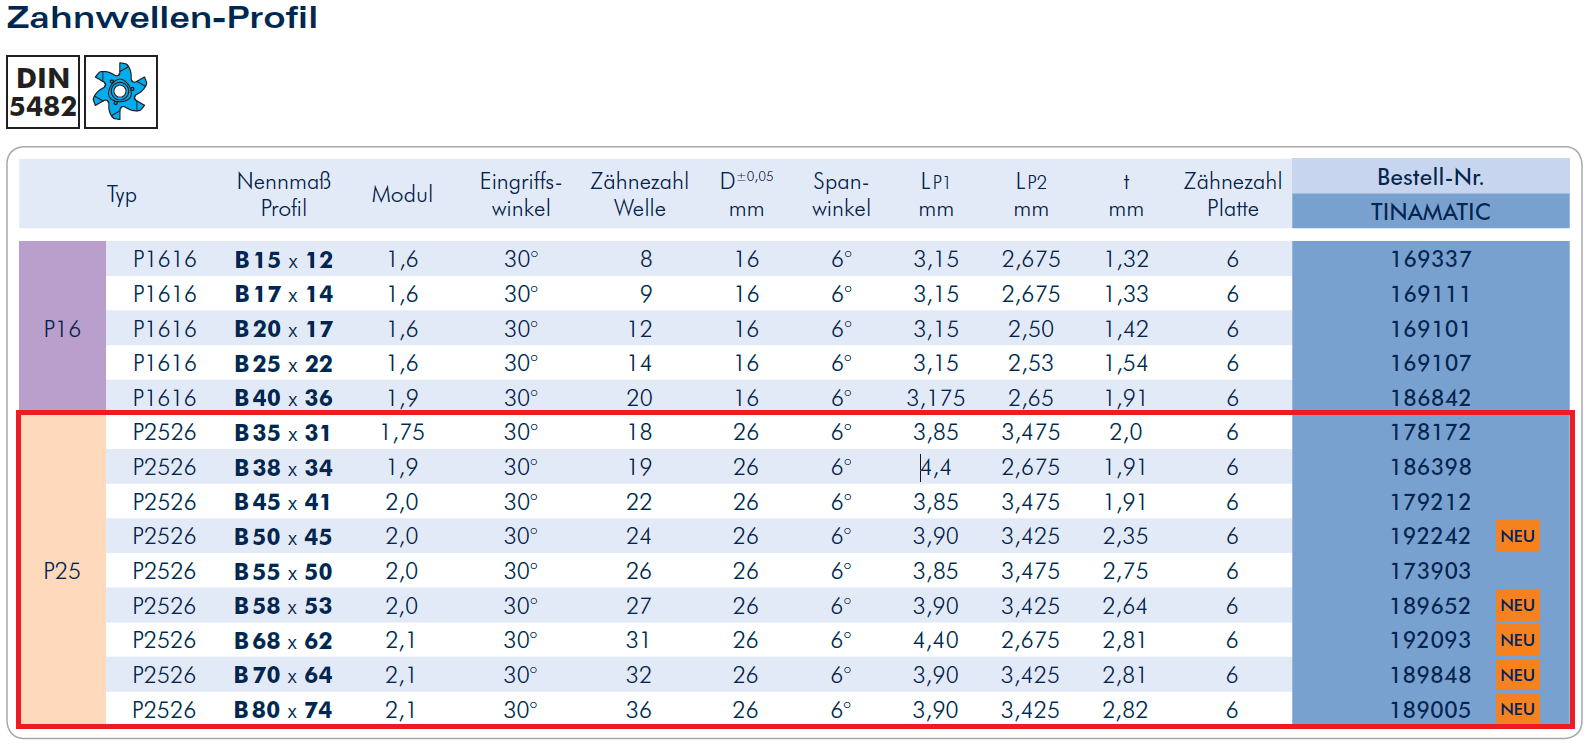Click t value 2,35 in B 50 row

click(1126, 536)
